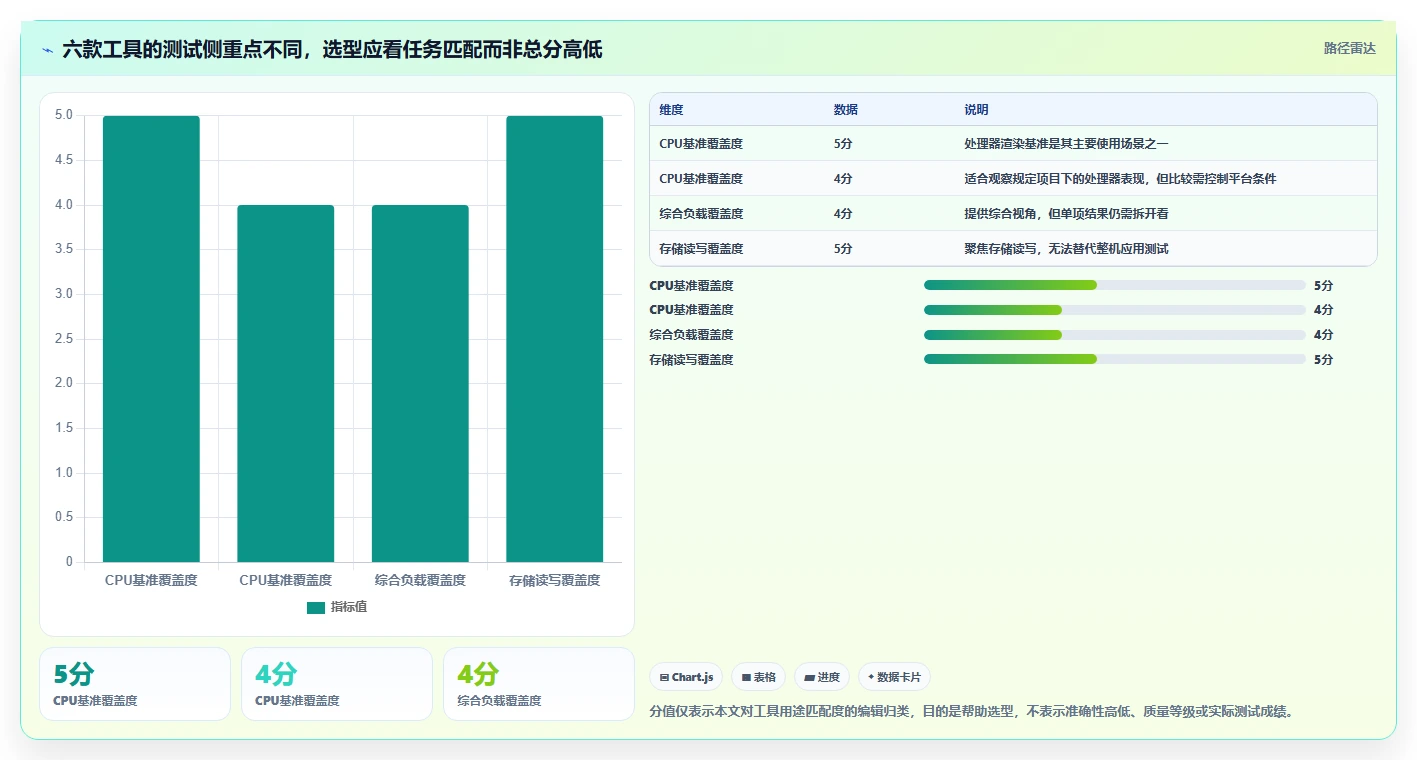
Task: Click the footnote starting 分值仅表示本文
Action: pyautogui.click(x=972, y=712)
